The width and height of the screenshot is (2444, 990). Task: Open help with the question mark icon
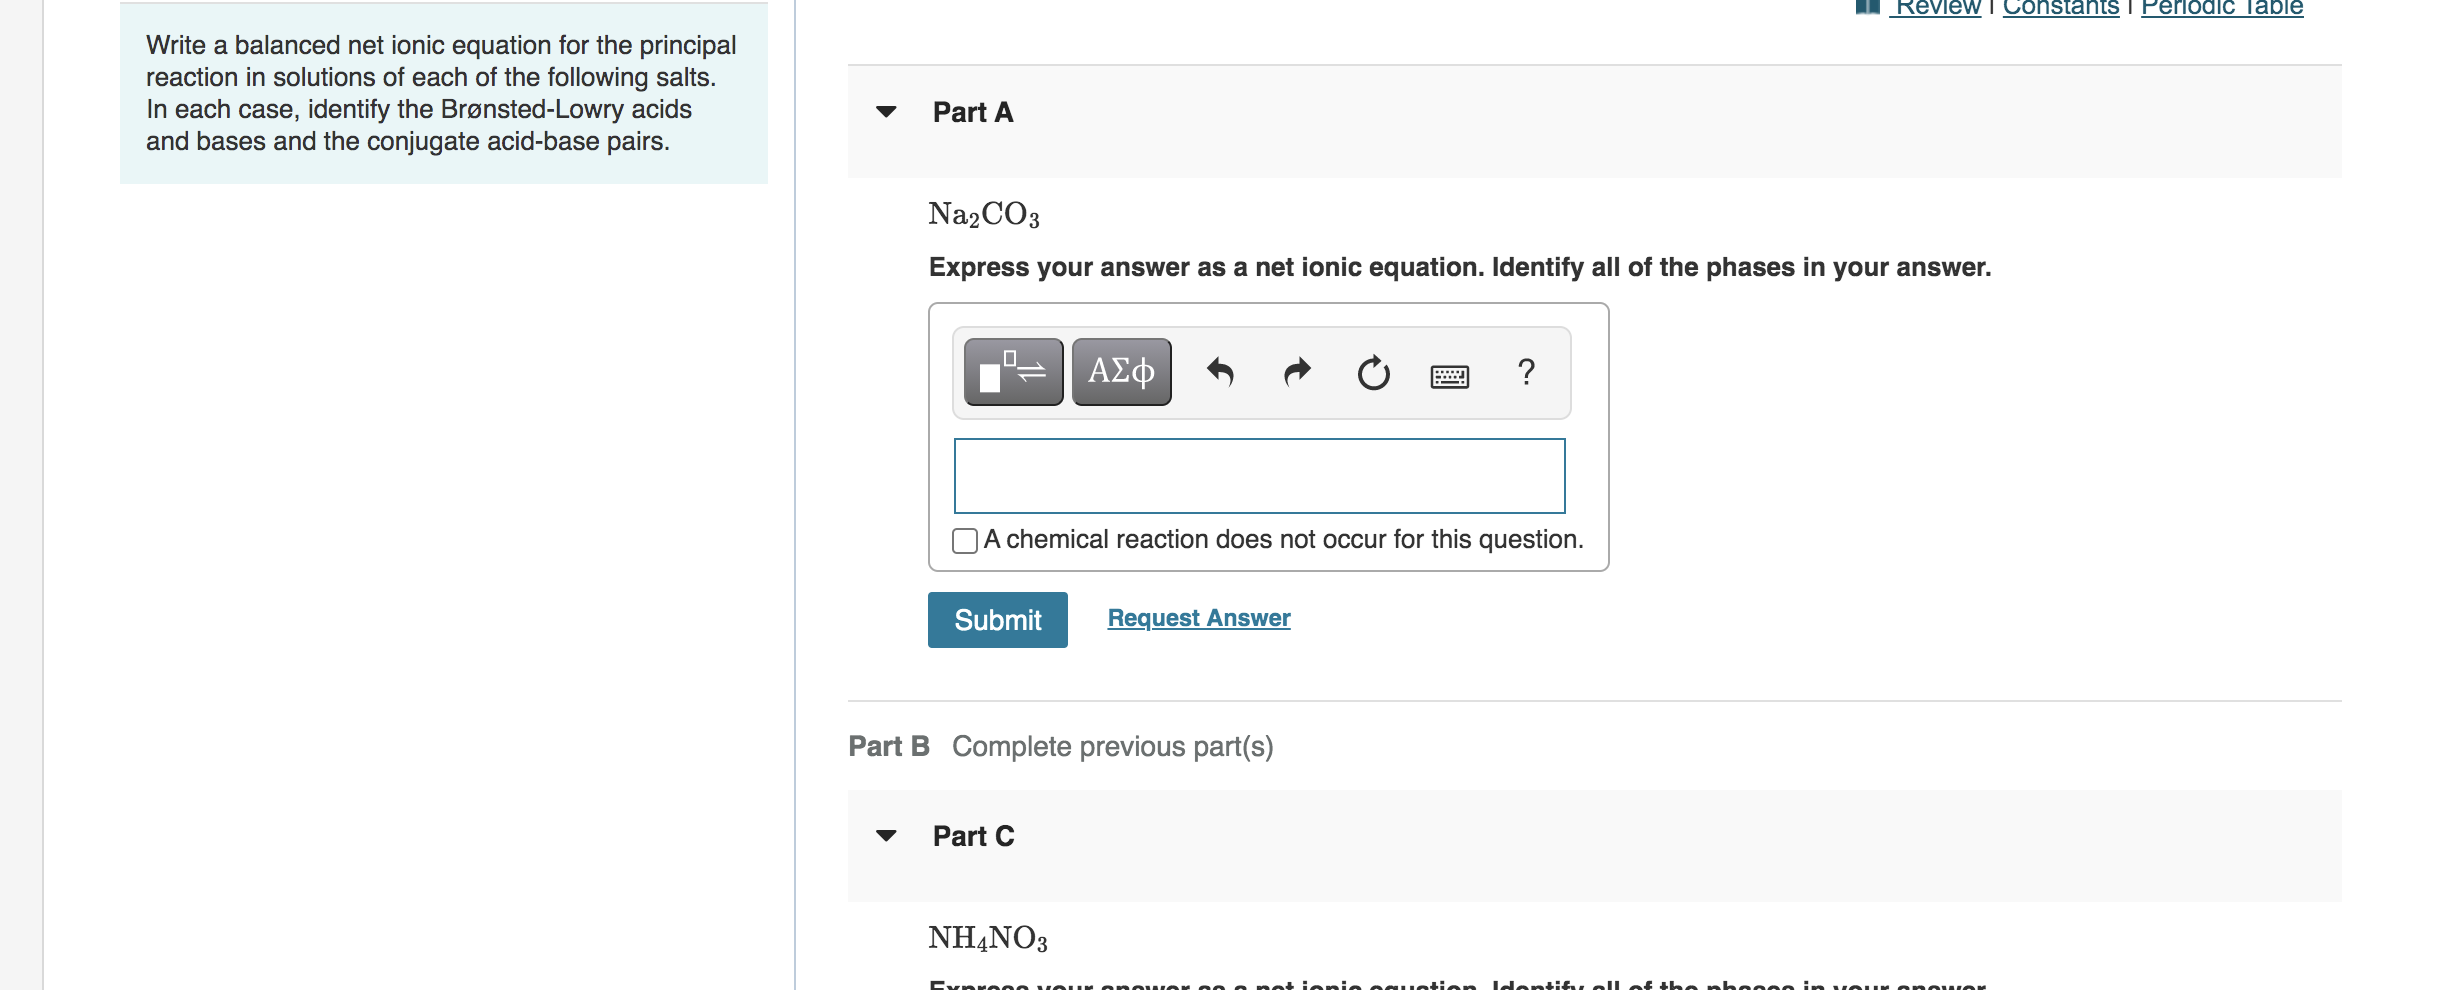pyautogui.click(x=1524, y=372)
